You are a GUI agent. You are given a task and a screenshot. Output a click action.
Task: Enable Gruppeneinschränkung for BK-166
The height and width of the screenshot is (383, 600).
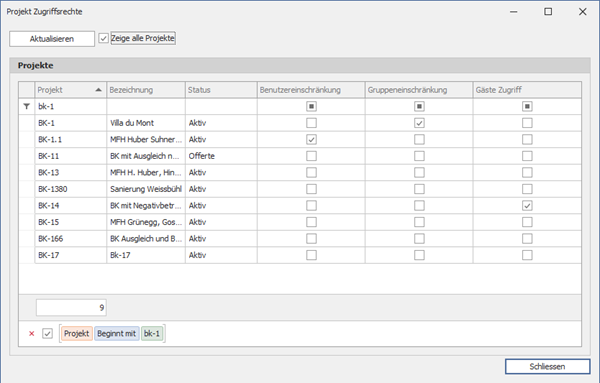coord(419,238)
